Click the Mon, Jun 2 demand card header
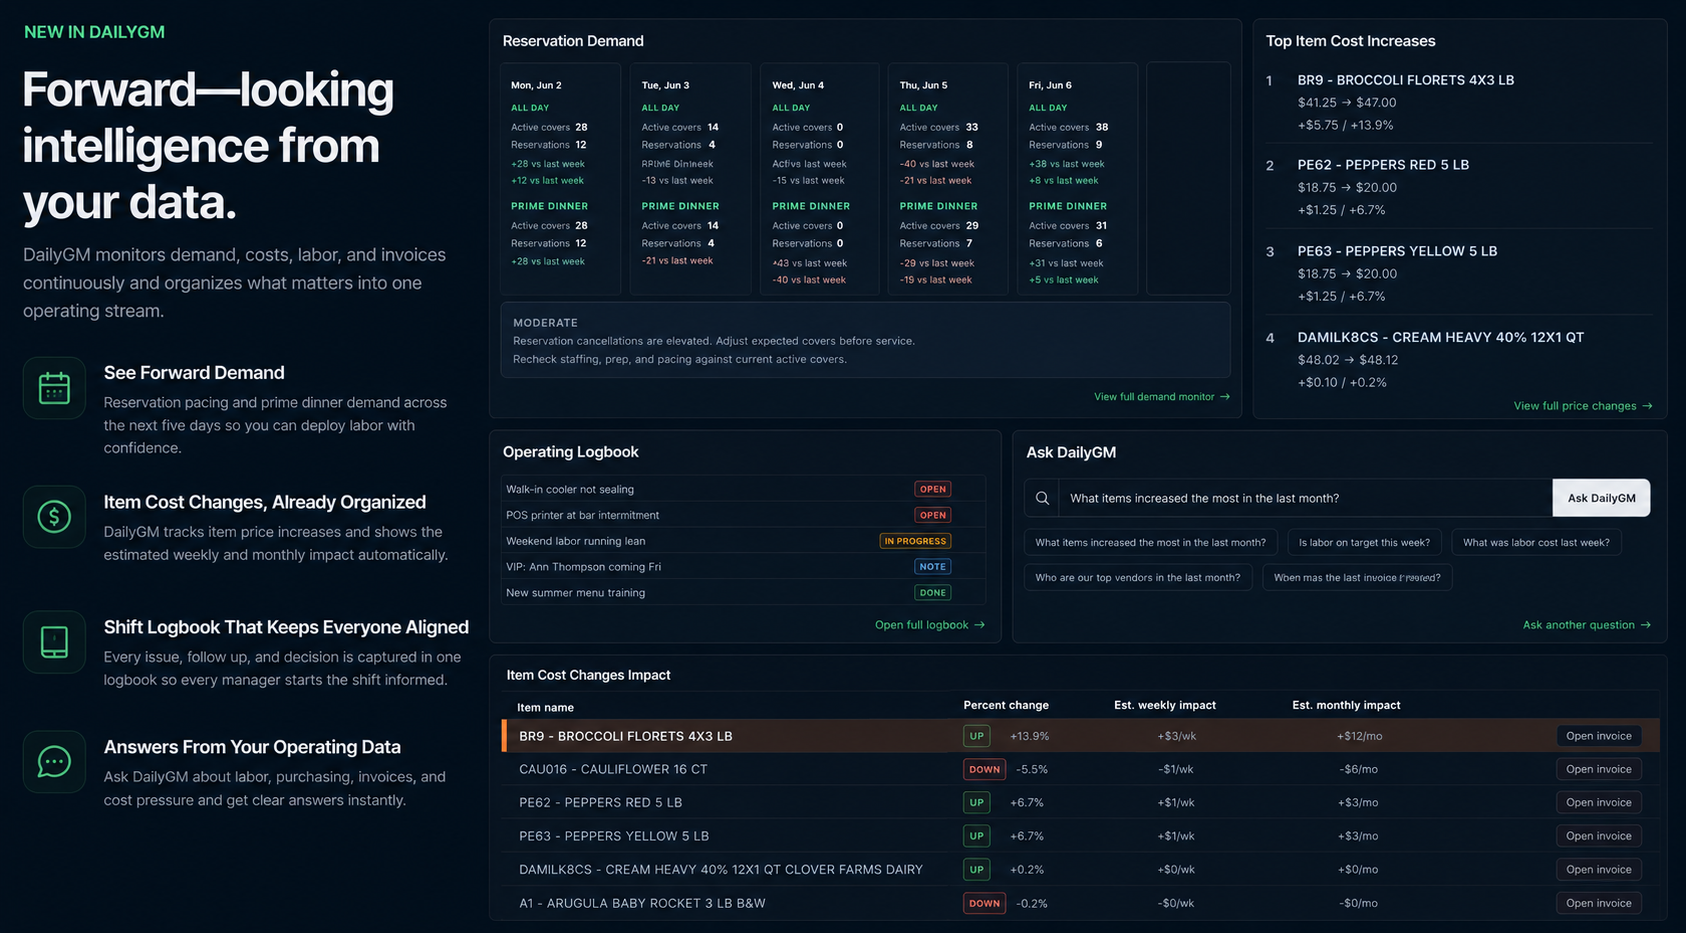Screen dimensions: 1686x933 click(536, 86)
